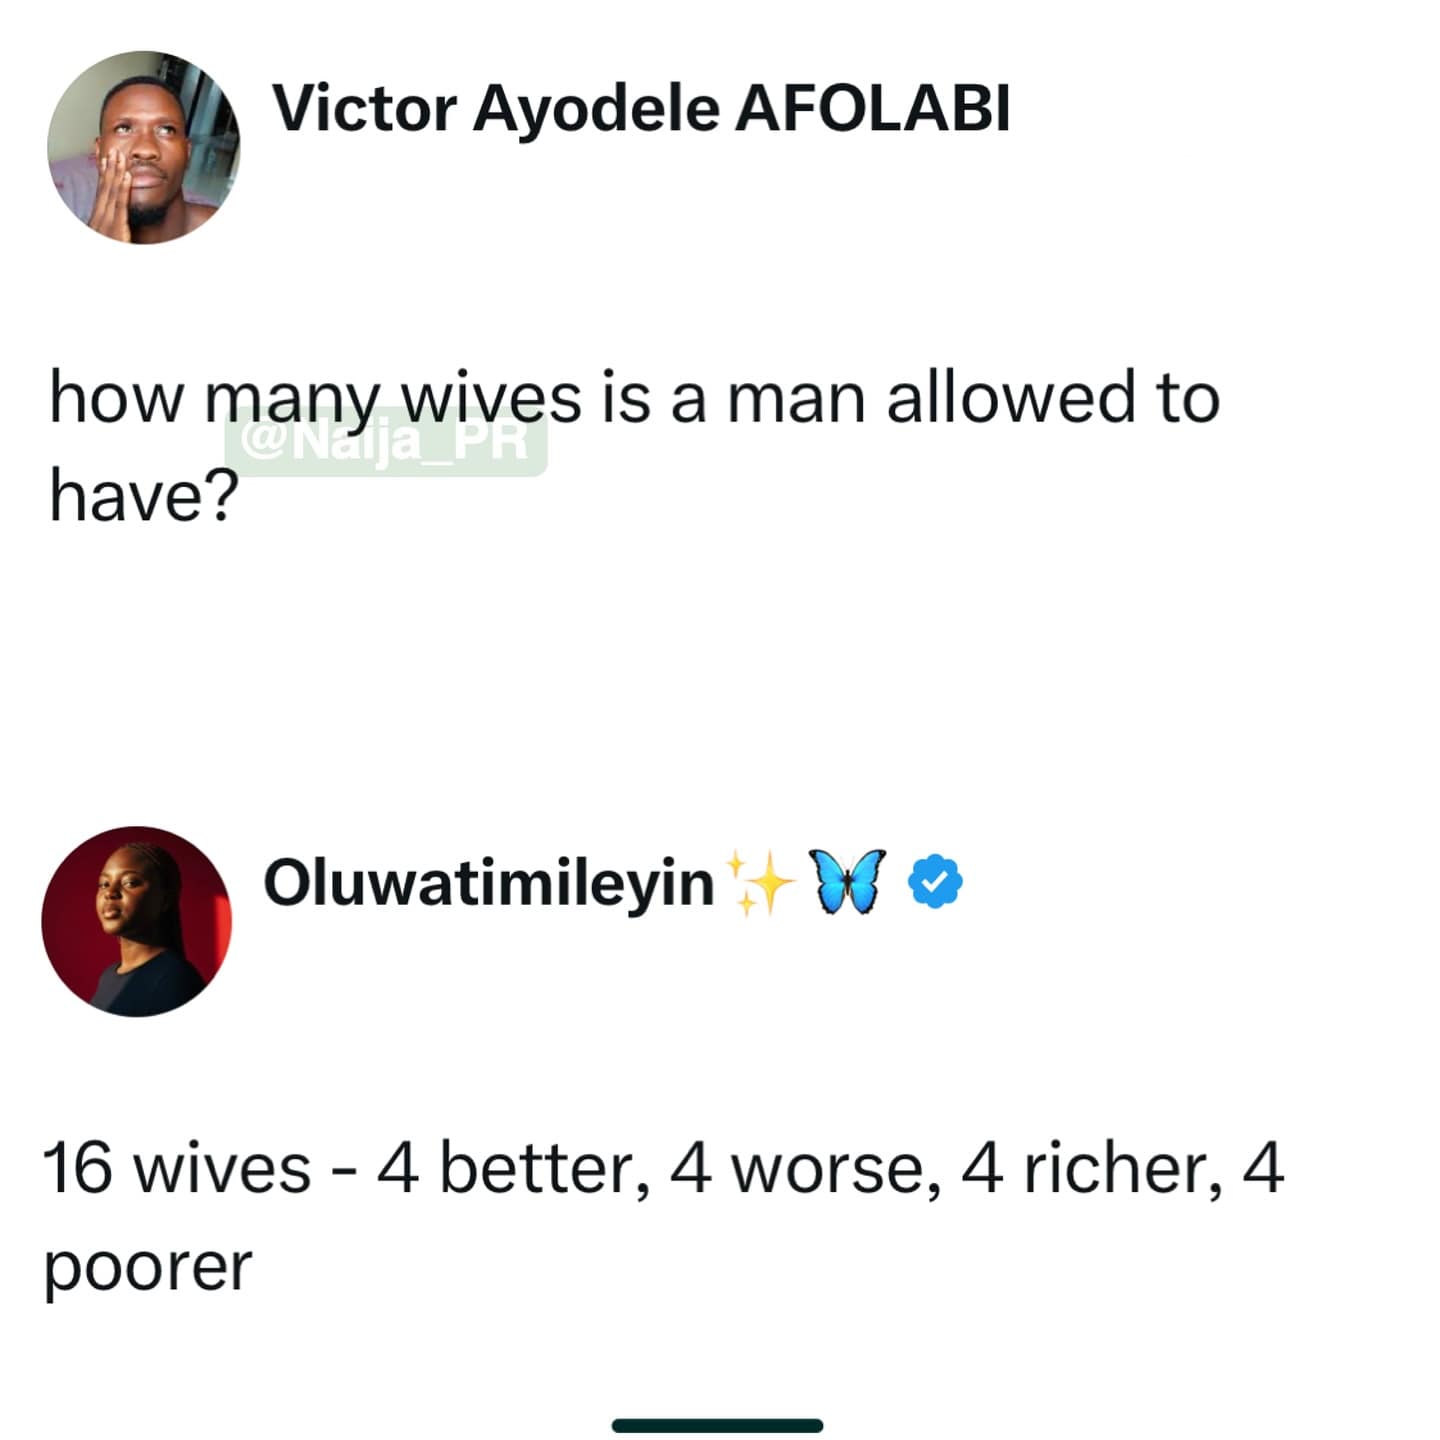Click the word "have?" in the question
Viewport: 1440px width, 1440px height.
144,496
